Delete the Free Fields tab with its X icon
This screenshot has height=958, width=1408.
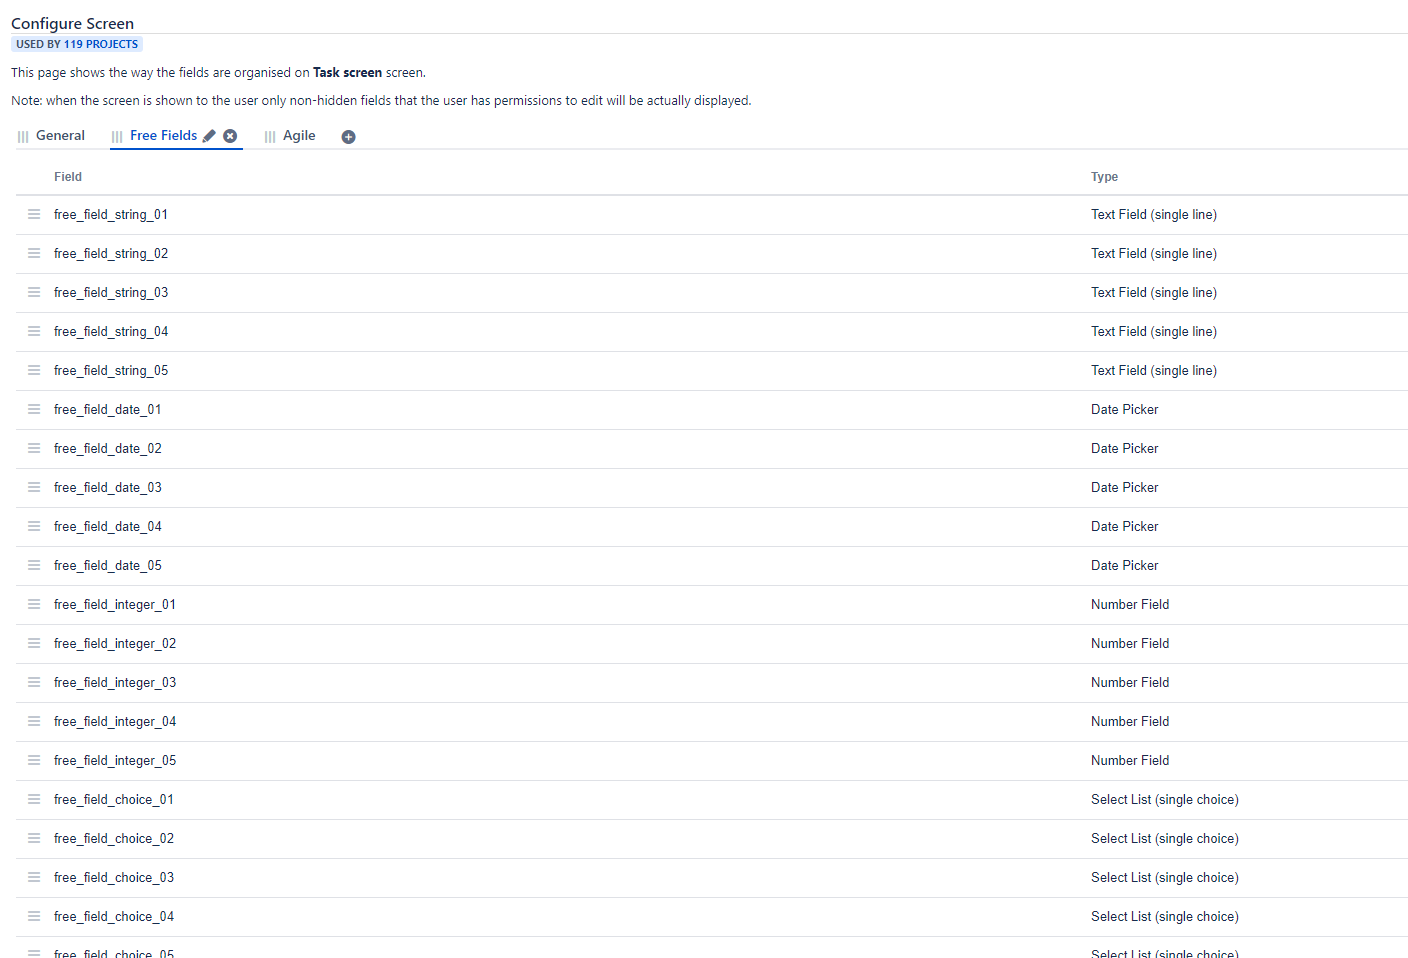pos(230,136)
